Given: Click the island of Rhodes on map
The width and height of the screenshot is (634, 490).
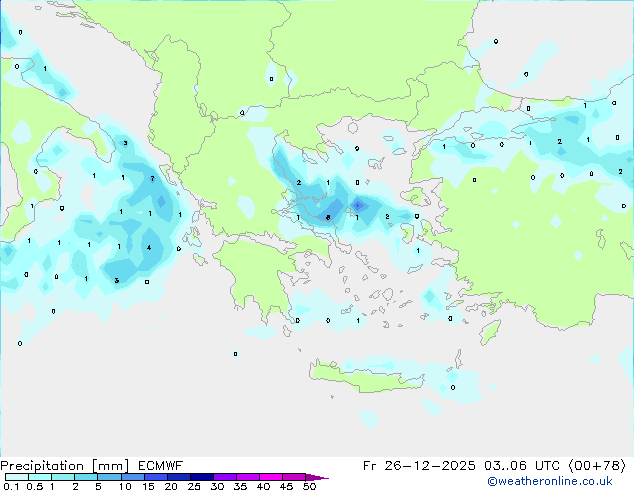Looking at the screenshot, I should [x=490, y=332].
